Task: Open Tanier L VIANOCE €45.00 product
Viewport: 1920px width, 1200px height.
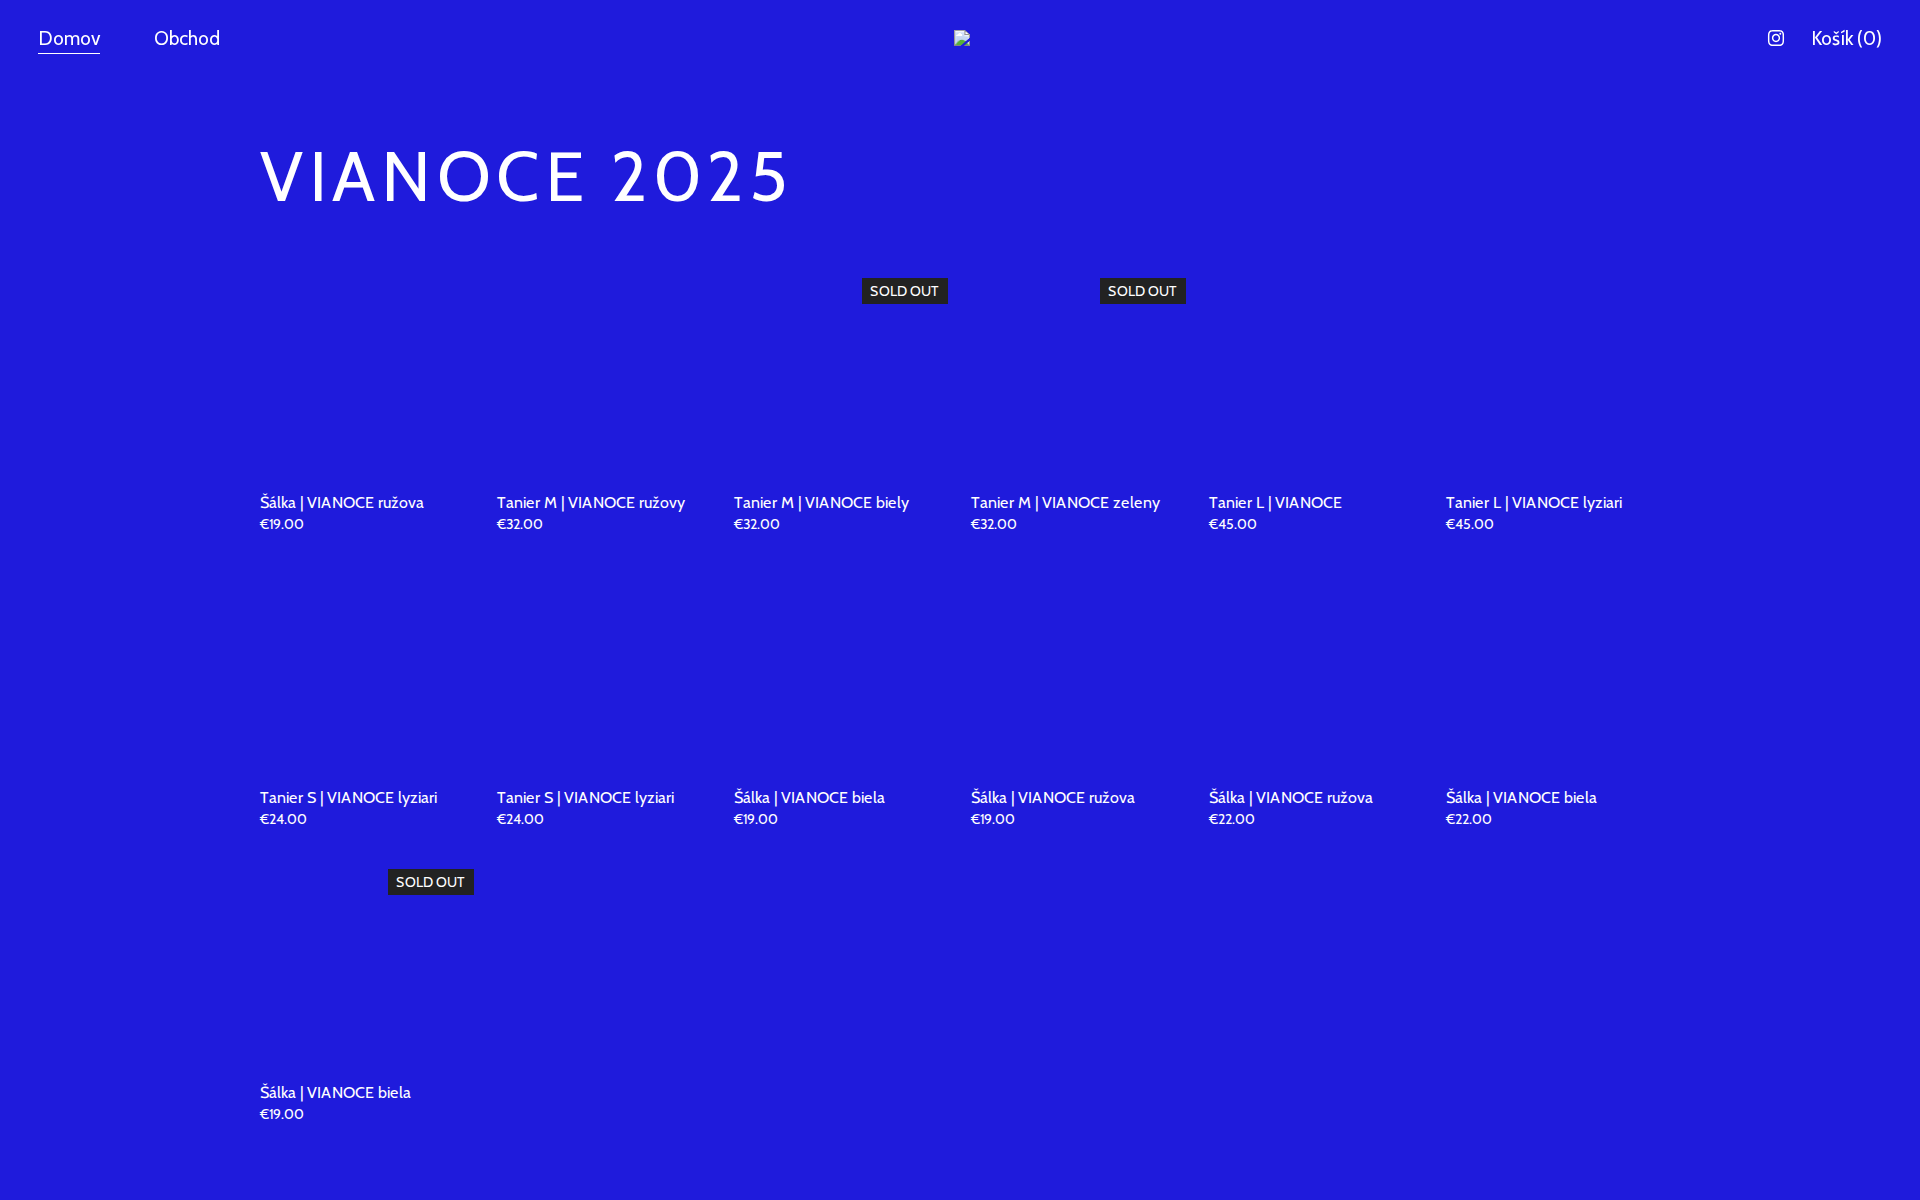Action: (x=1274, y=502)
